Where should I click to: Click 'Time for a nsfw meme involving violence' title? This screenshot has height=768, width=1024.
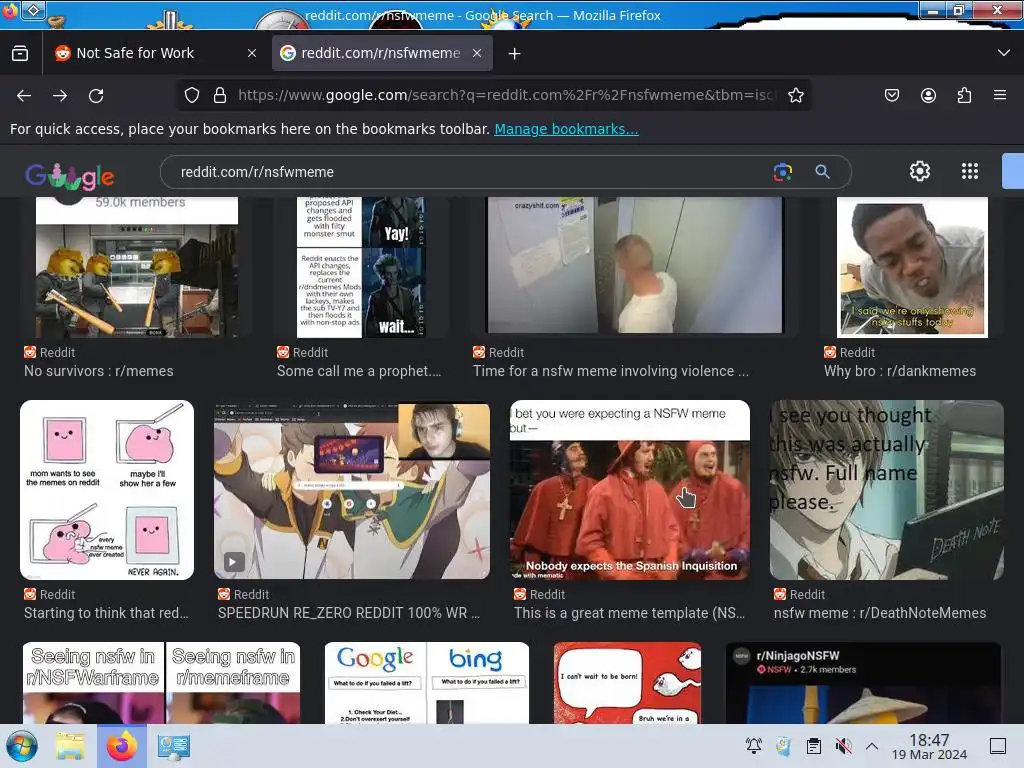tap(611, 371)
